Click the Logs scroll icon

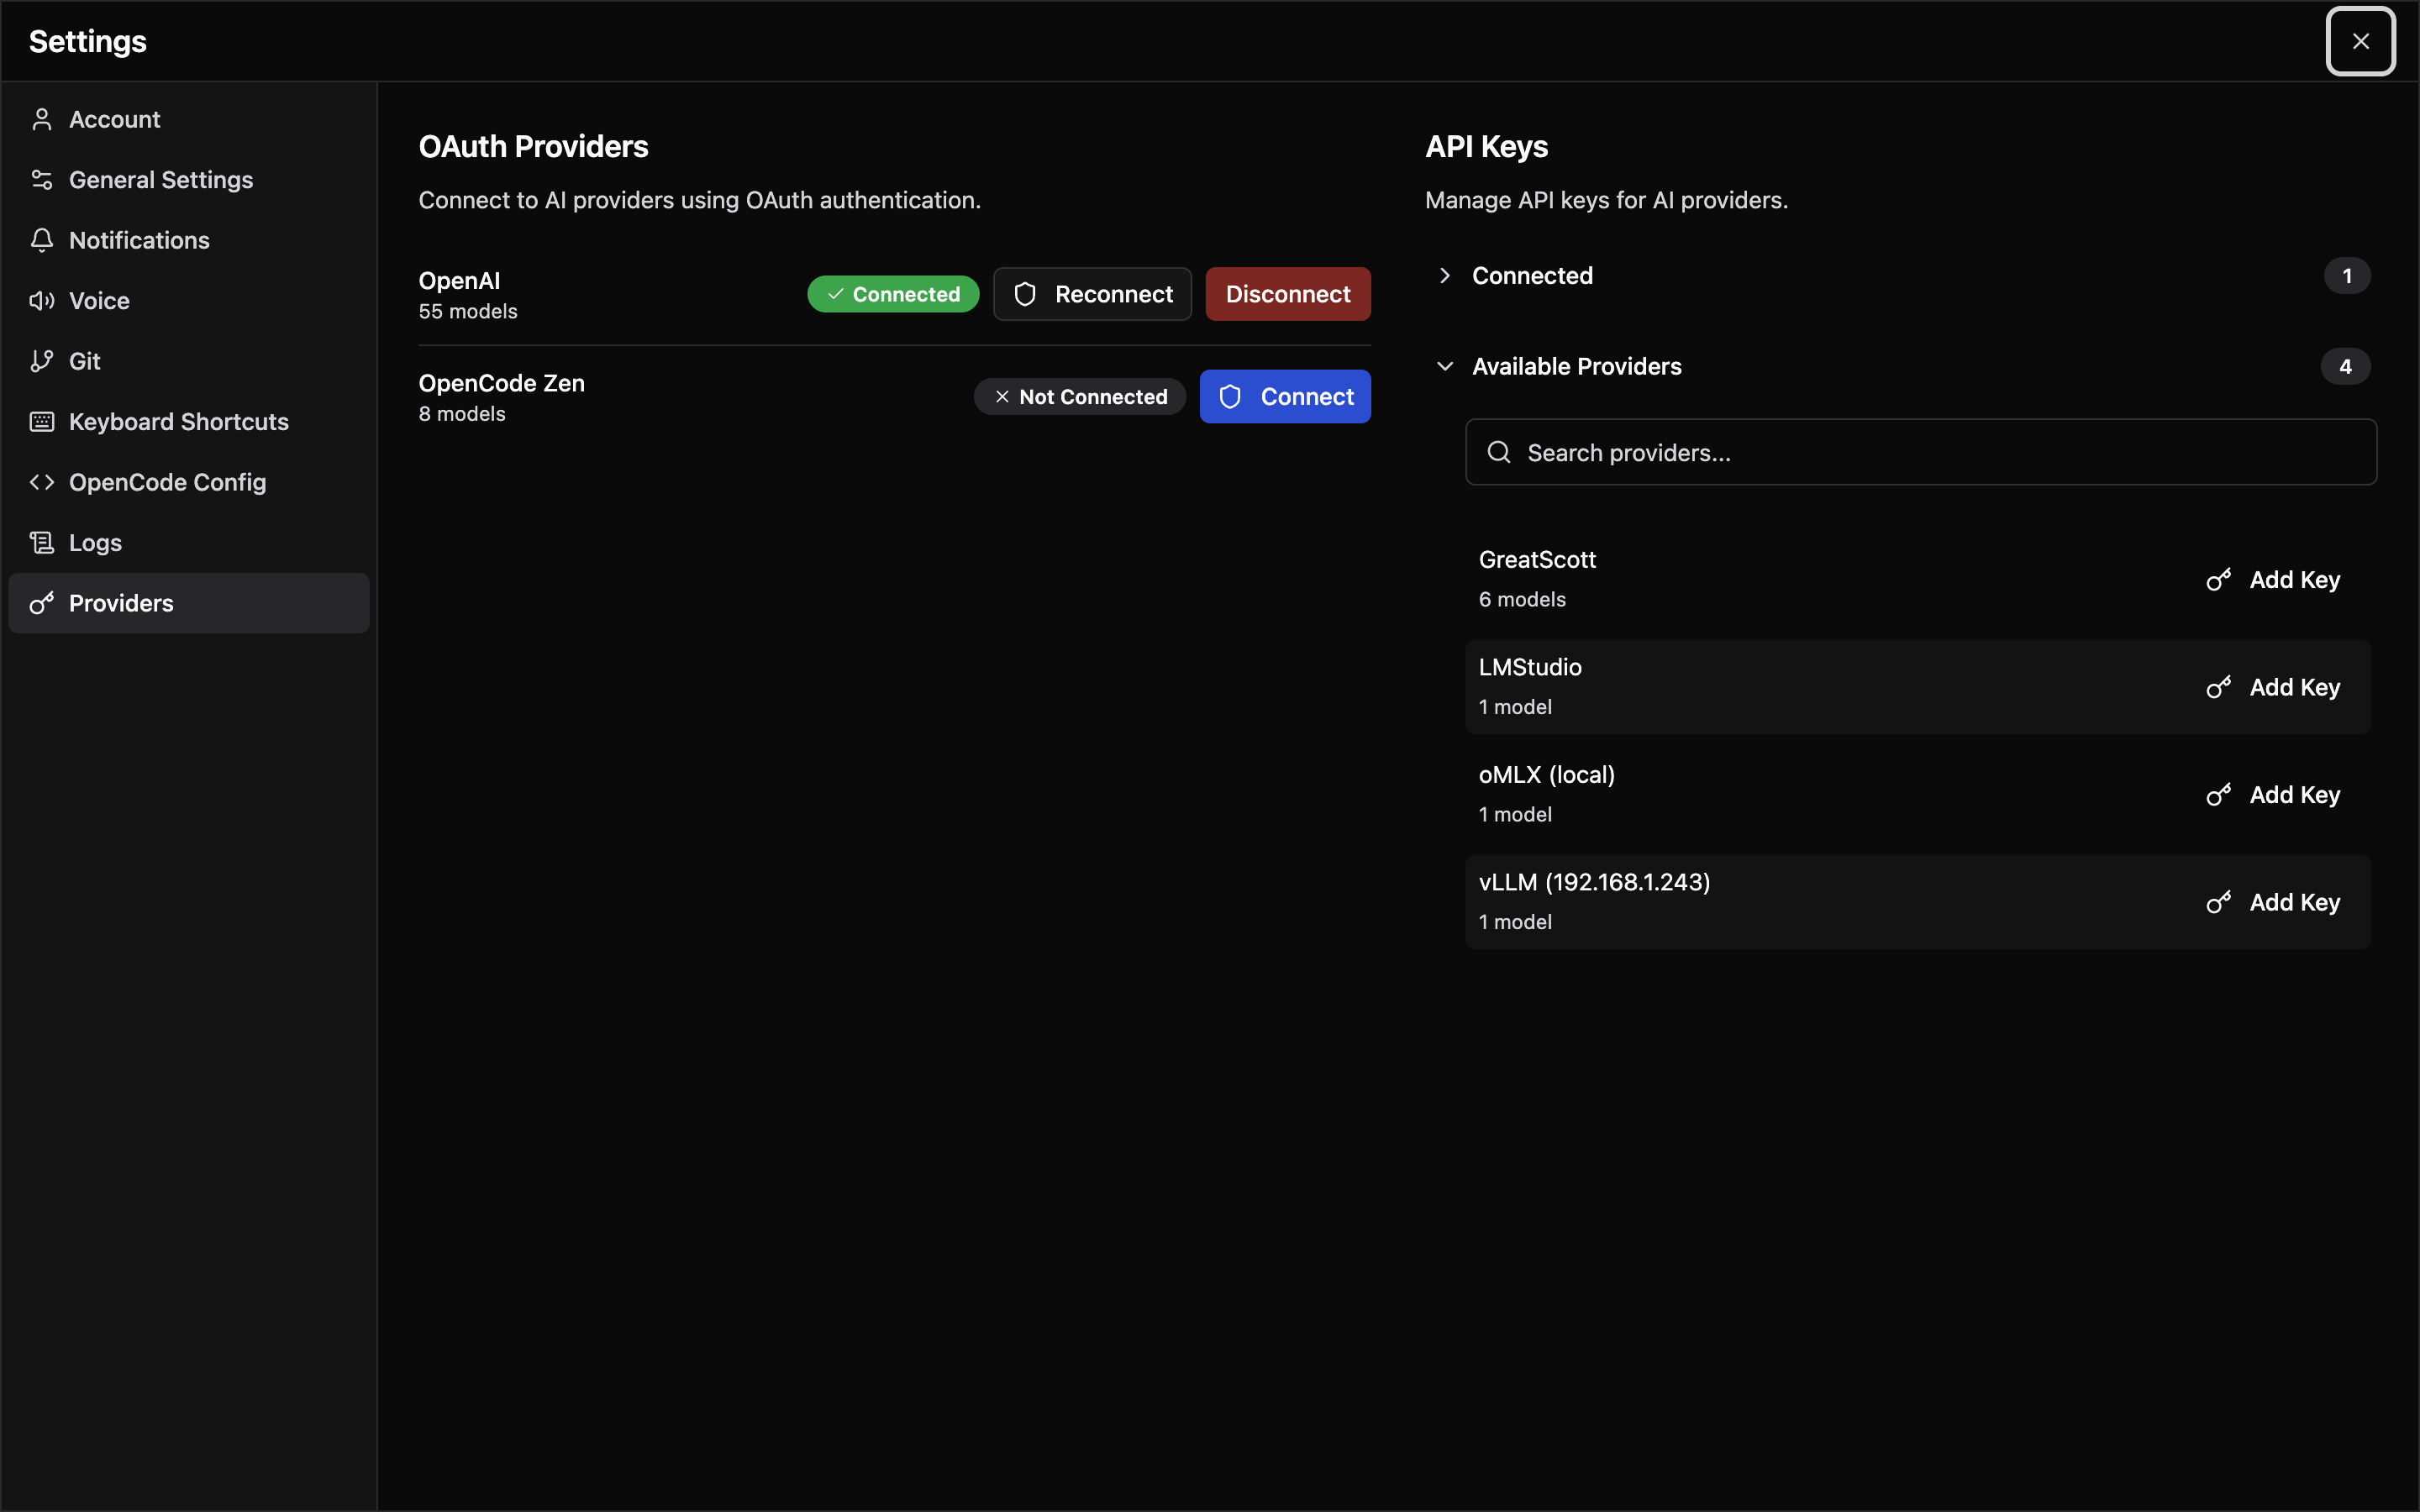pos(41,543)
